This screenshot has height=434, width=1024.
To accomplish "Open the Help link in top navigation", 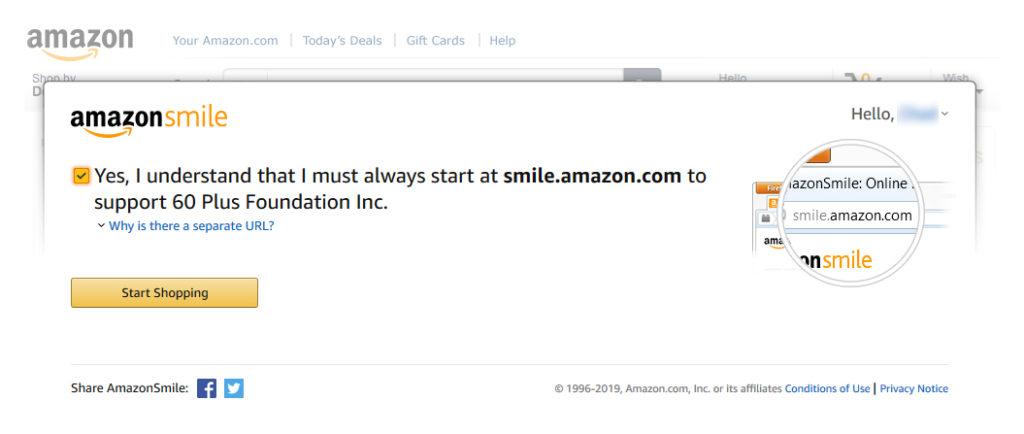I will point(502,40).
